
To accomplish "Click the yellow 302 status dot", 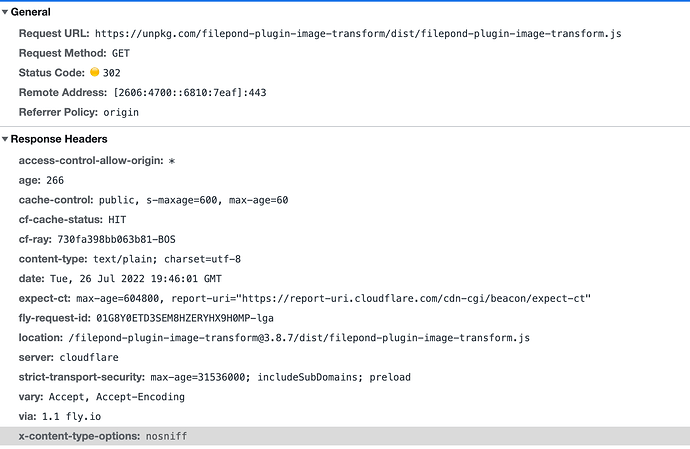I will pos(95,72).
